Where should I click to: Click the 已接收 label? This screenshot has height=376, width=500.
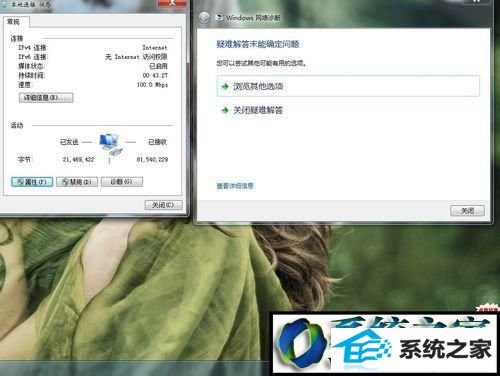tap(157, 142)
